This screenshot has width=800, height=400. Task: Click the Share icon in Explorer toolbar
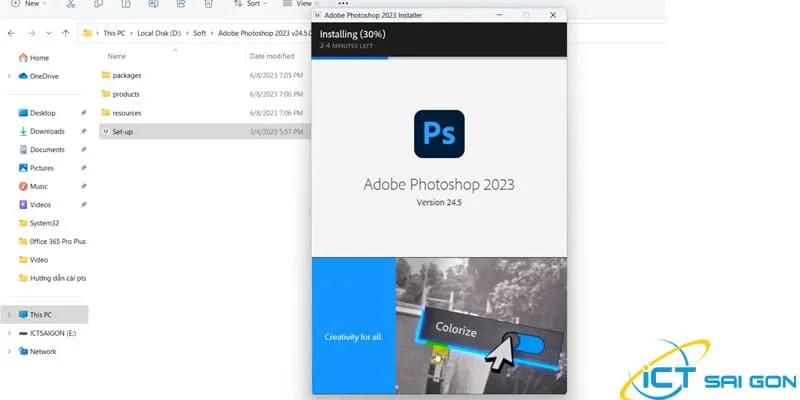point(181,4)
